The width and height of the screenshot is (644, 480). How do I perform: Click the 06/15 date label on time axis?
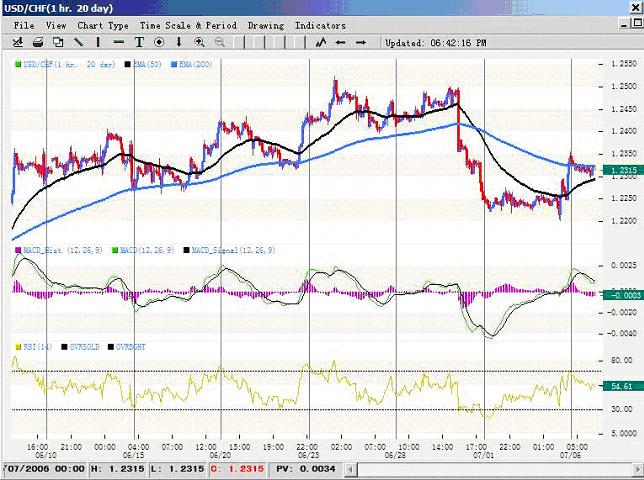point(133,455)
